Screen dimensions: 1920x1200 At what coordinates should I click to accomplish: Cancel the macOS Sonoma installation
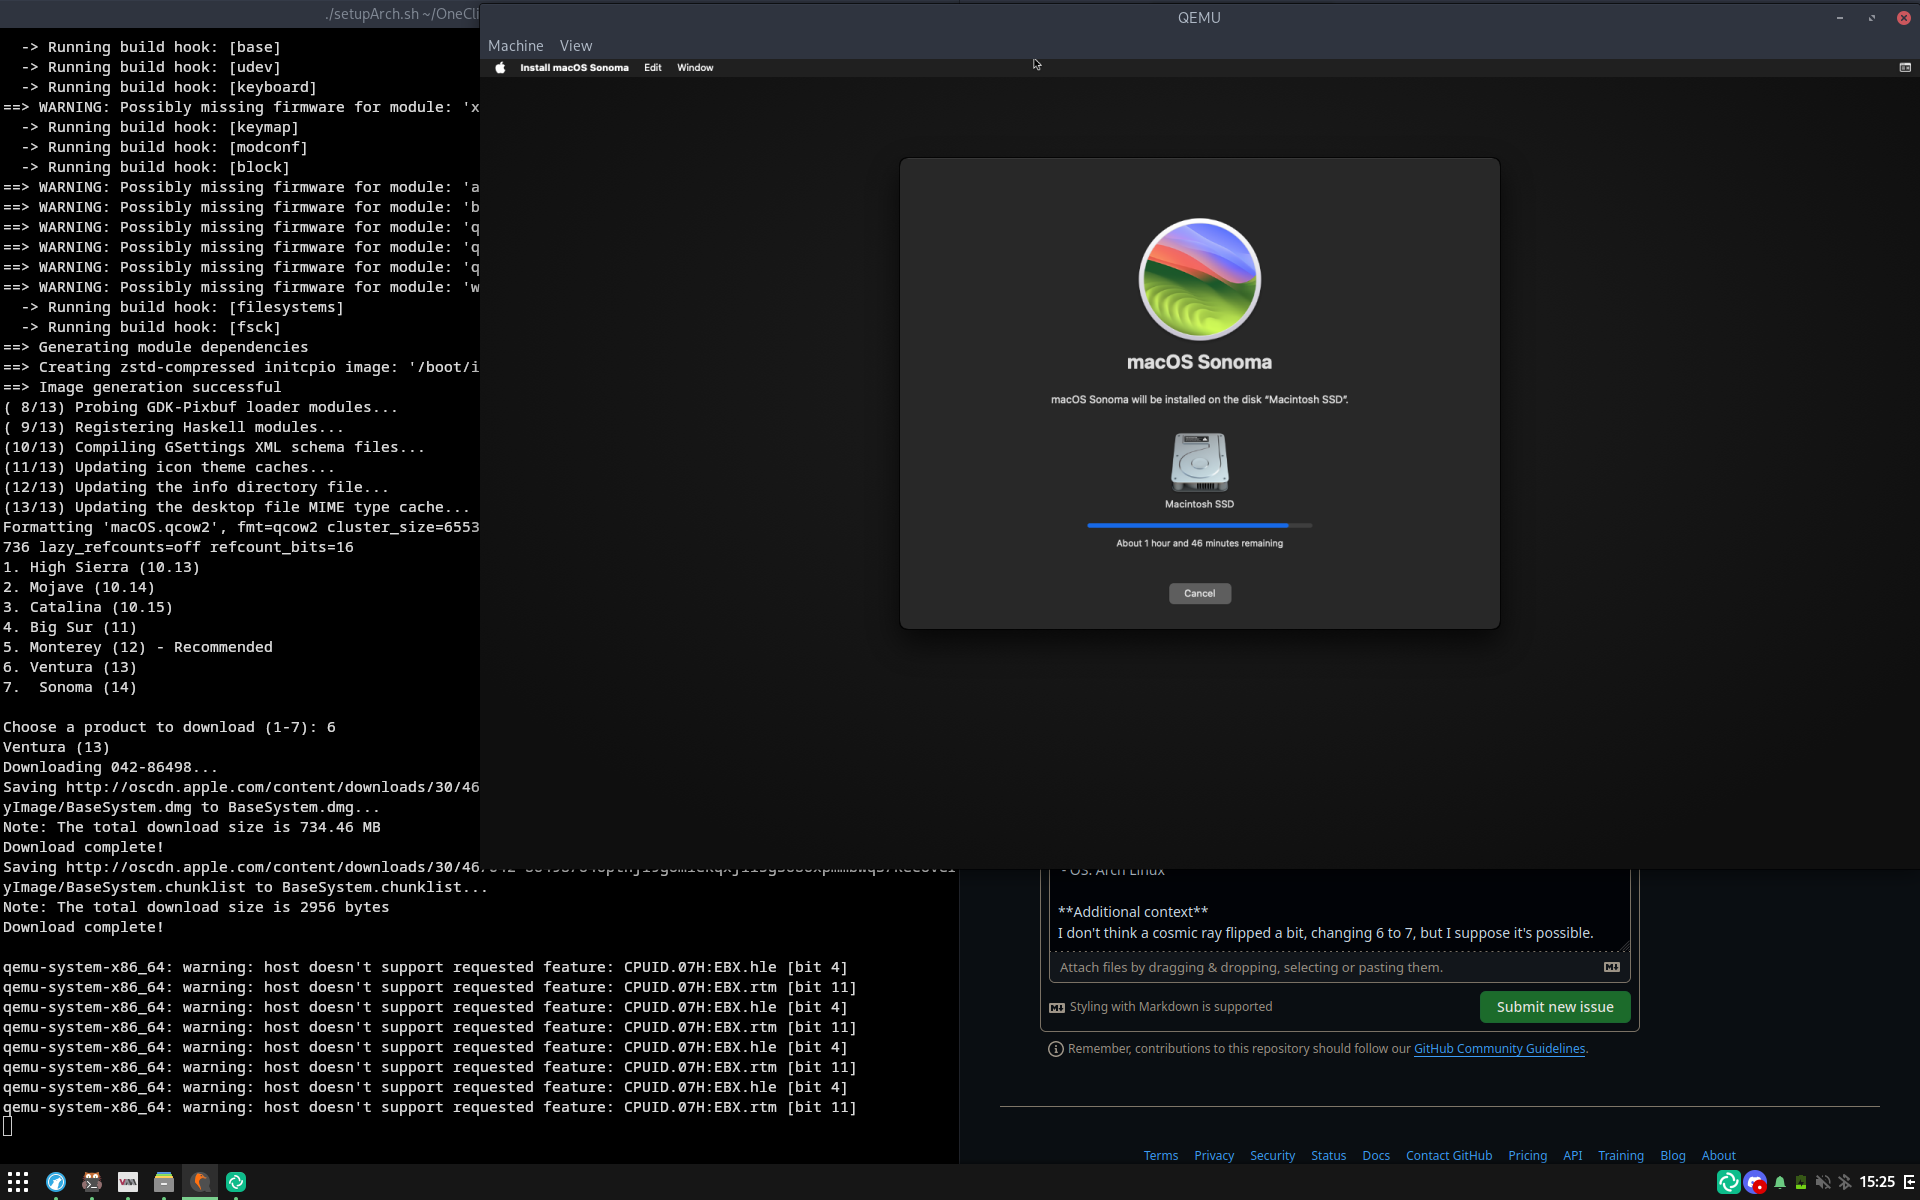[x=1199, y=593]
